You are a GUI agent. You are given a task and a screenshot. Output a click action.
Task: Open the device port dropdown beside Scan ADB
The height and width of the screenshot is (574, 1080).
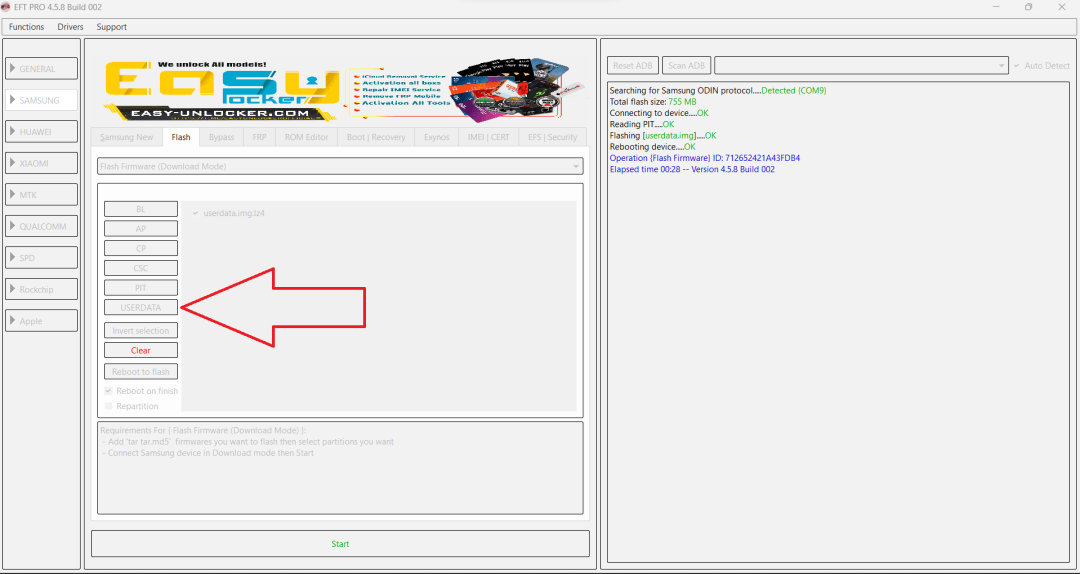click(861, 66)
